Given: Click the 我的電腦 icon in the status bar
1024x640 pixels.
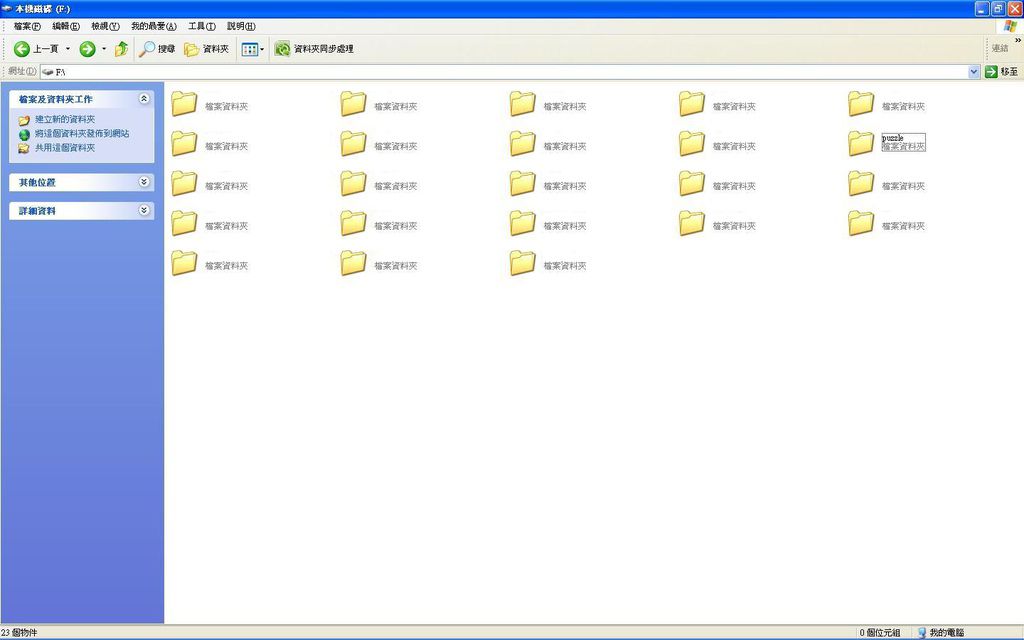Looking at the screenshot, I should [922, 633].
